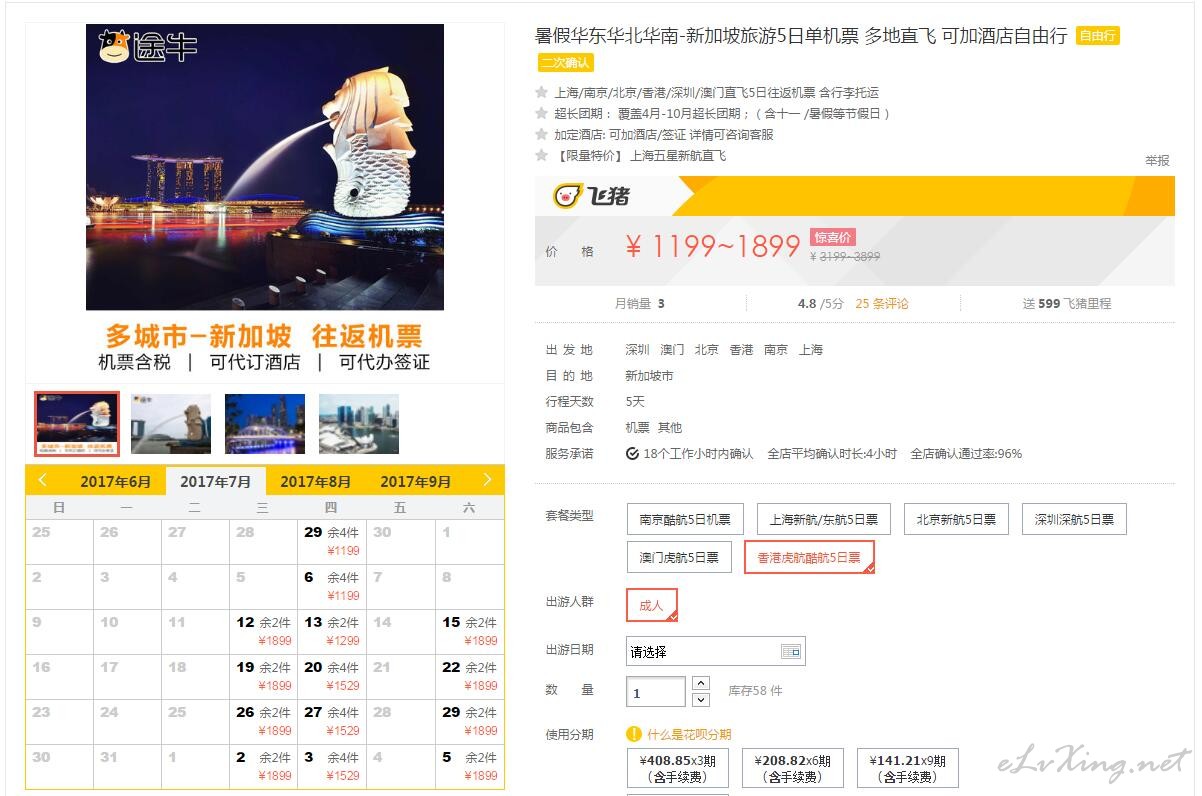The height and width of the screenshot is (796, 1202).
Task: Select second Merlion daytime thumbnail
Action: coord(171,424)
